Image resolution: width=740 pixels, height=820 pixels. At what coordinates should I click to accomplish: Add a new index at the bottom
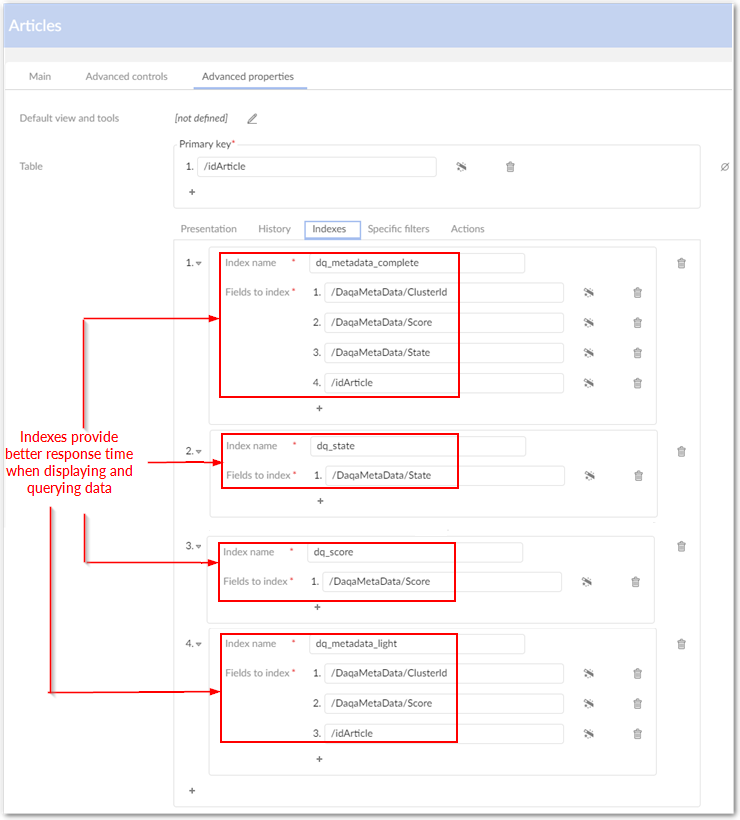click(x=192, y=791)
